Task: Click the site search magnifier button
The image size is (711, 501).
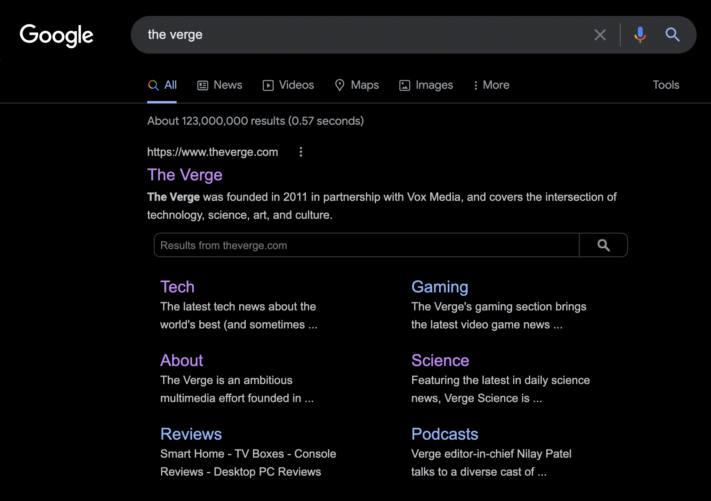Action: coord(604,245)
